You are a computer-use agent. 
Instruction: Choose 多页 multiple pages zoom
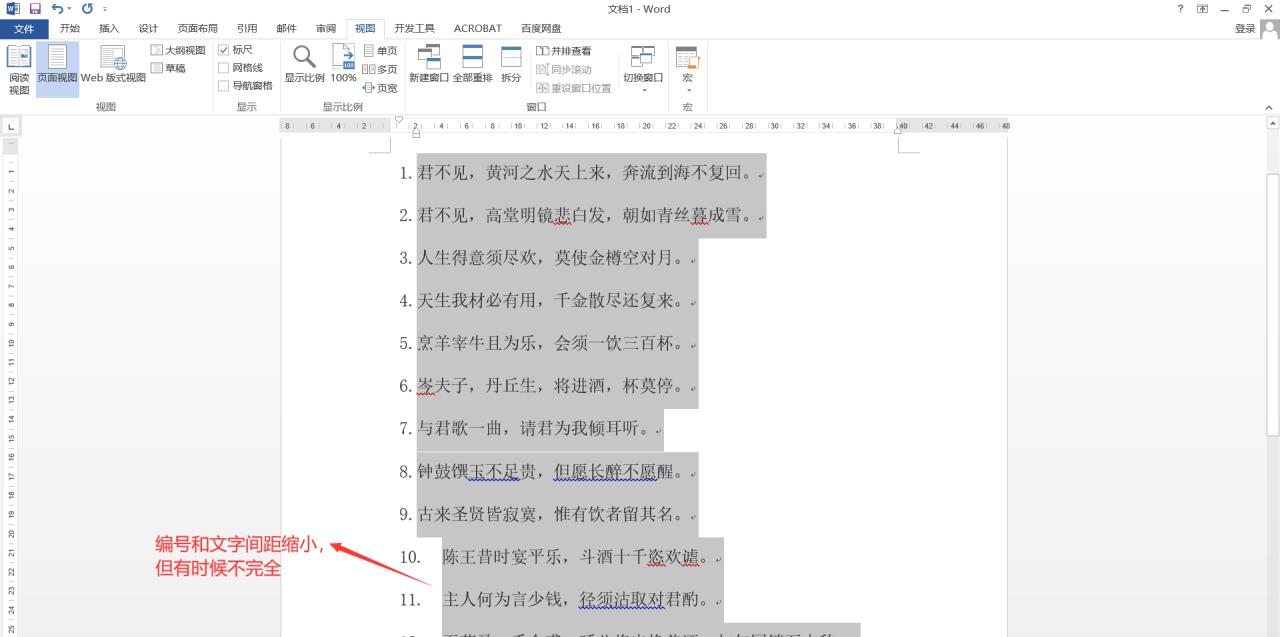pyautogui.click(x=380, y=69)
